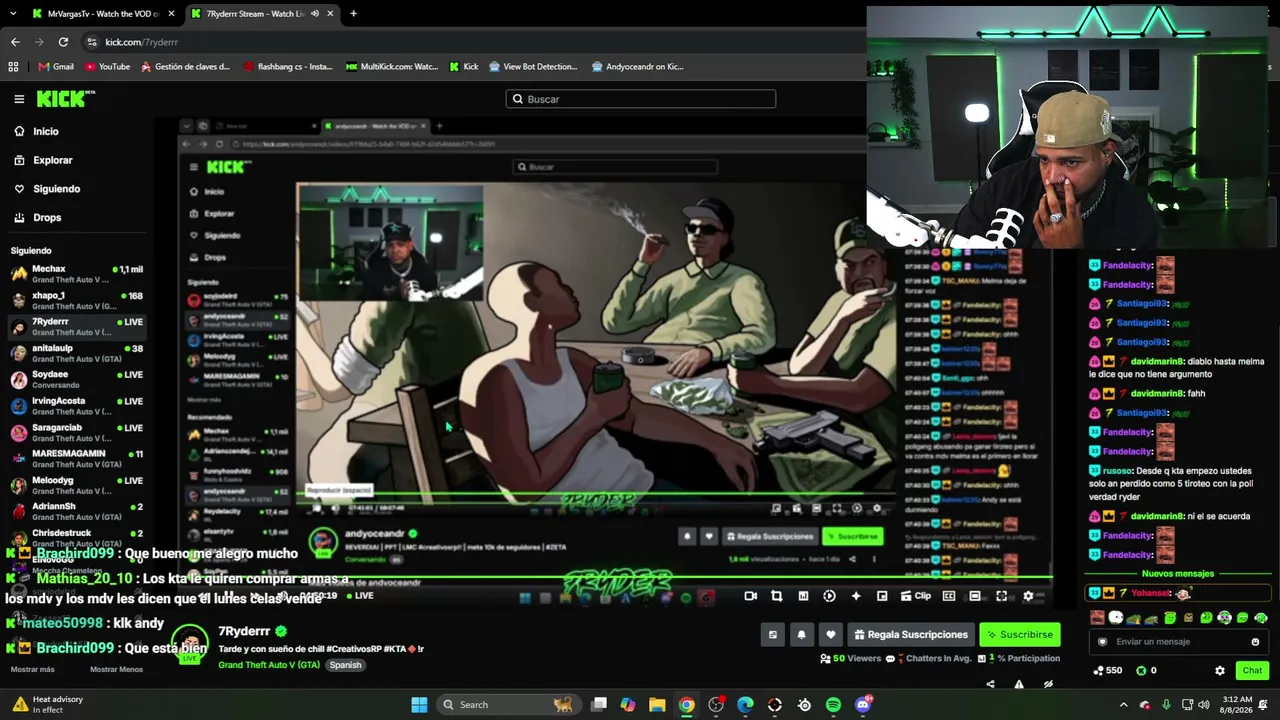The width and height of the screenshot is (1280, 720).
Task: Open the player settings gear
Action: (x=1028, y=596)
